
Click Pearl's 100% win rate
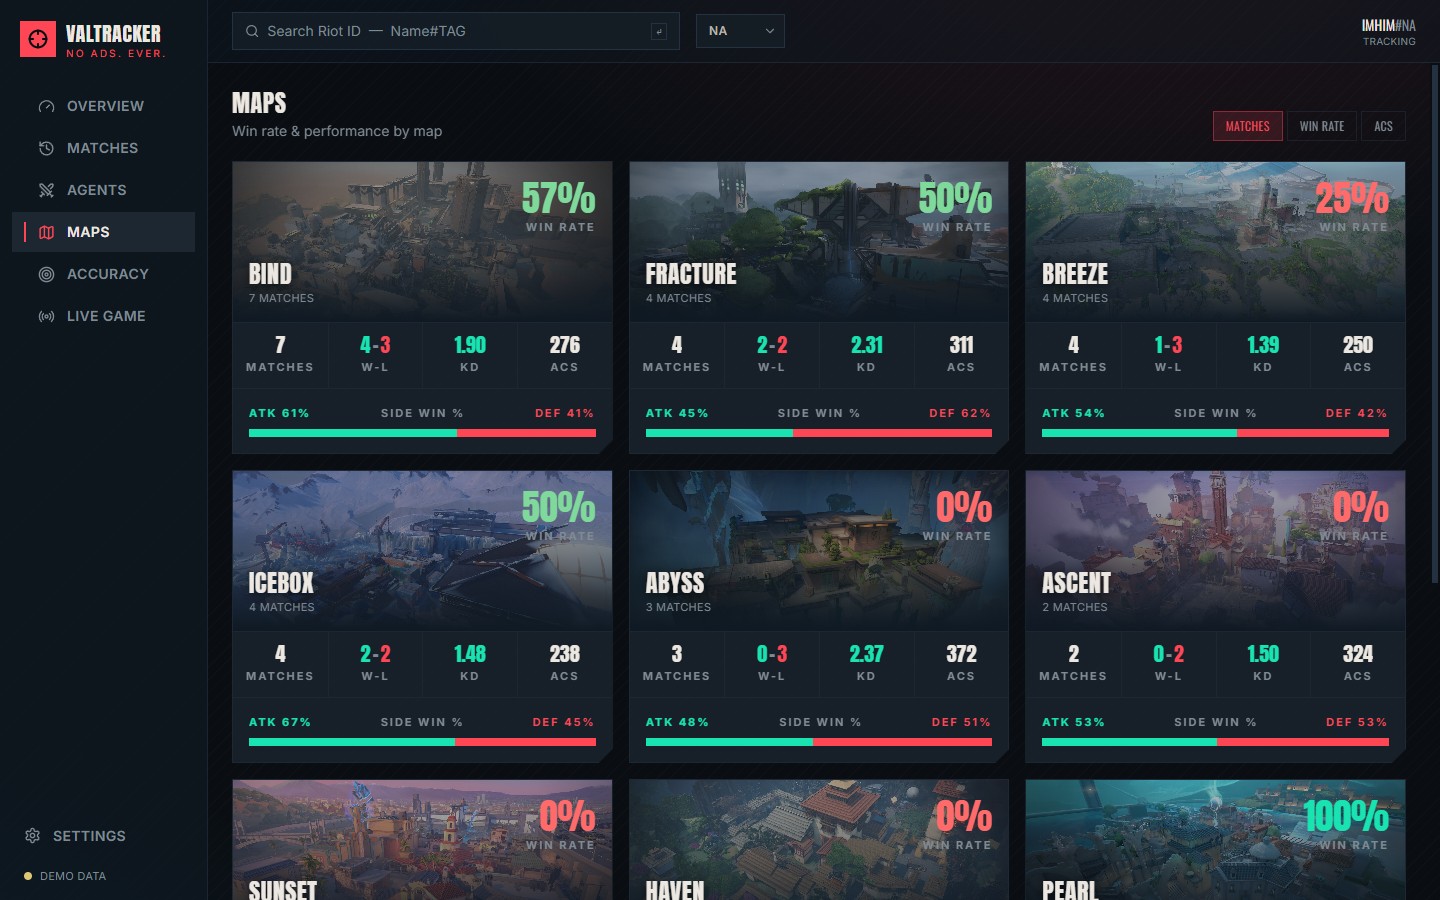pyautogui.click(x=1346, y=816)
